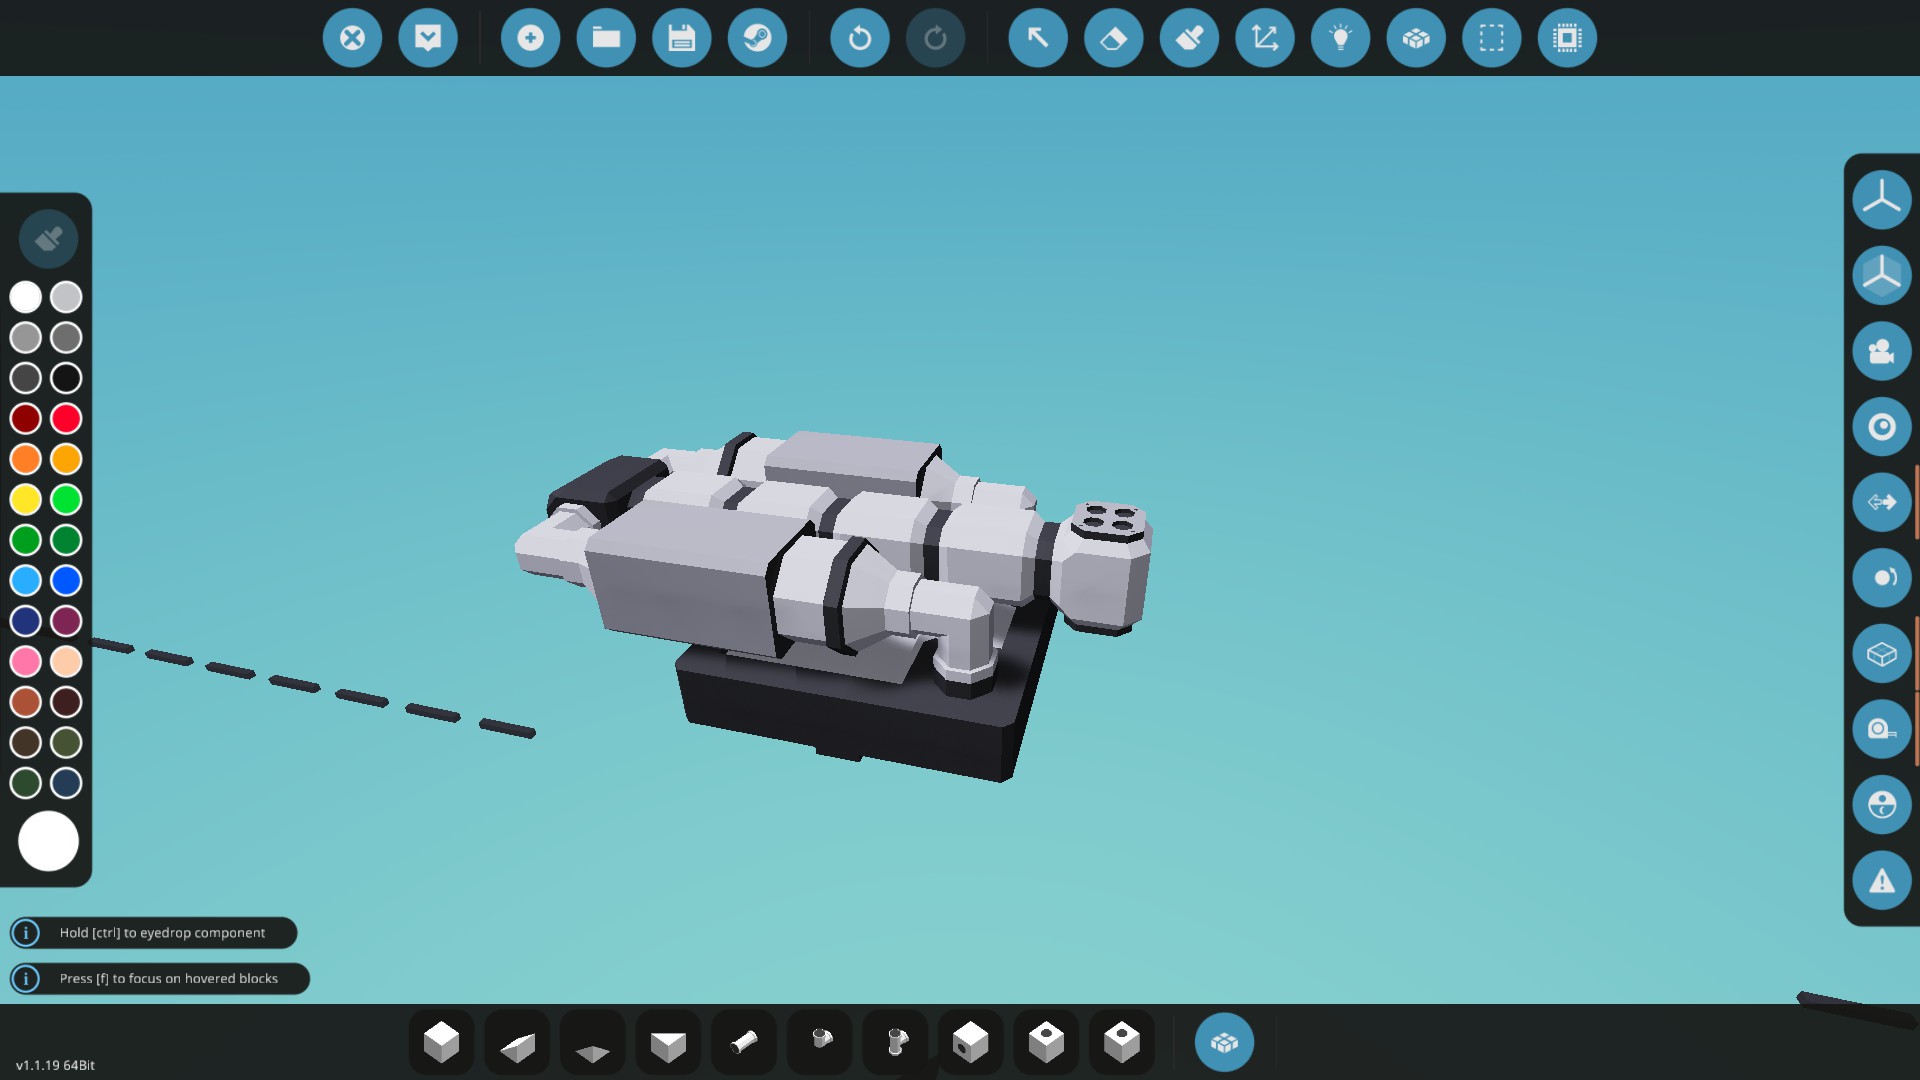
Task: Select the wedge block in hotbar
Action: pos(517,1044)
